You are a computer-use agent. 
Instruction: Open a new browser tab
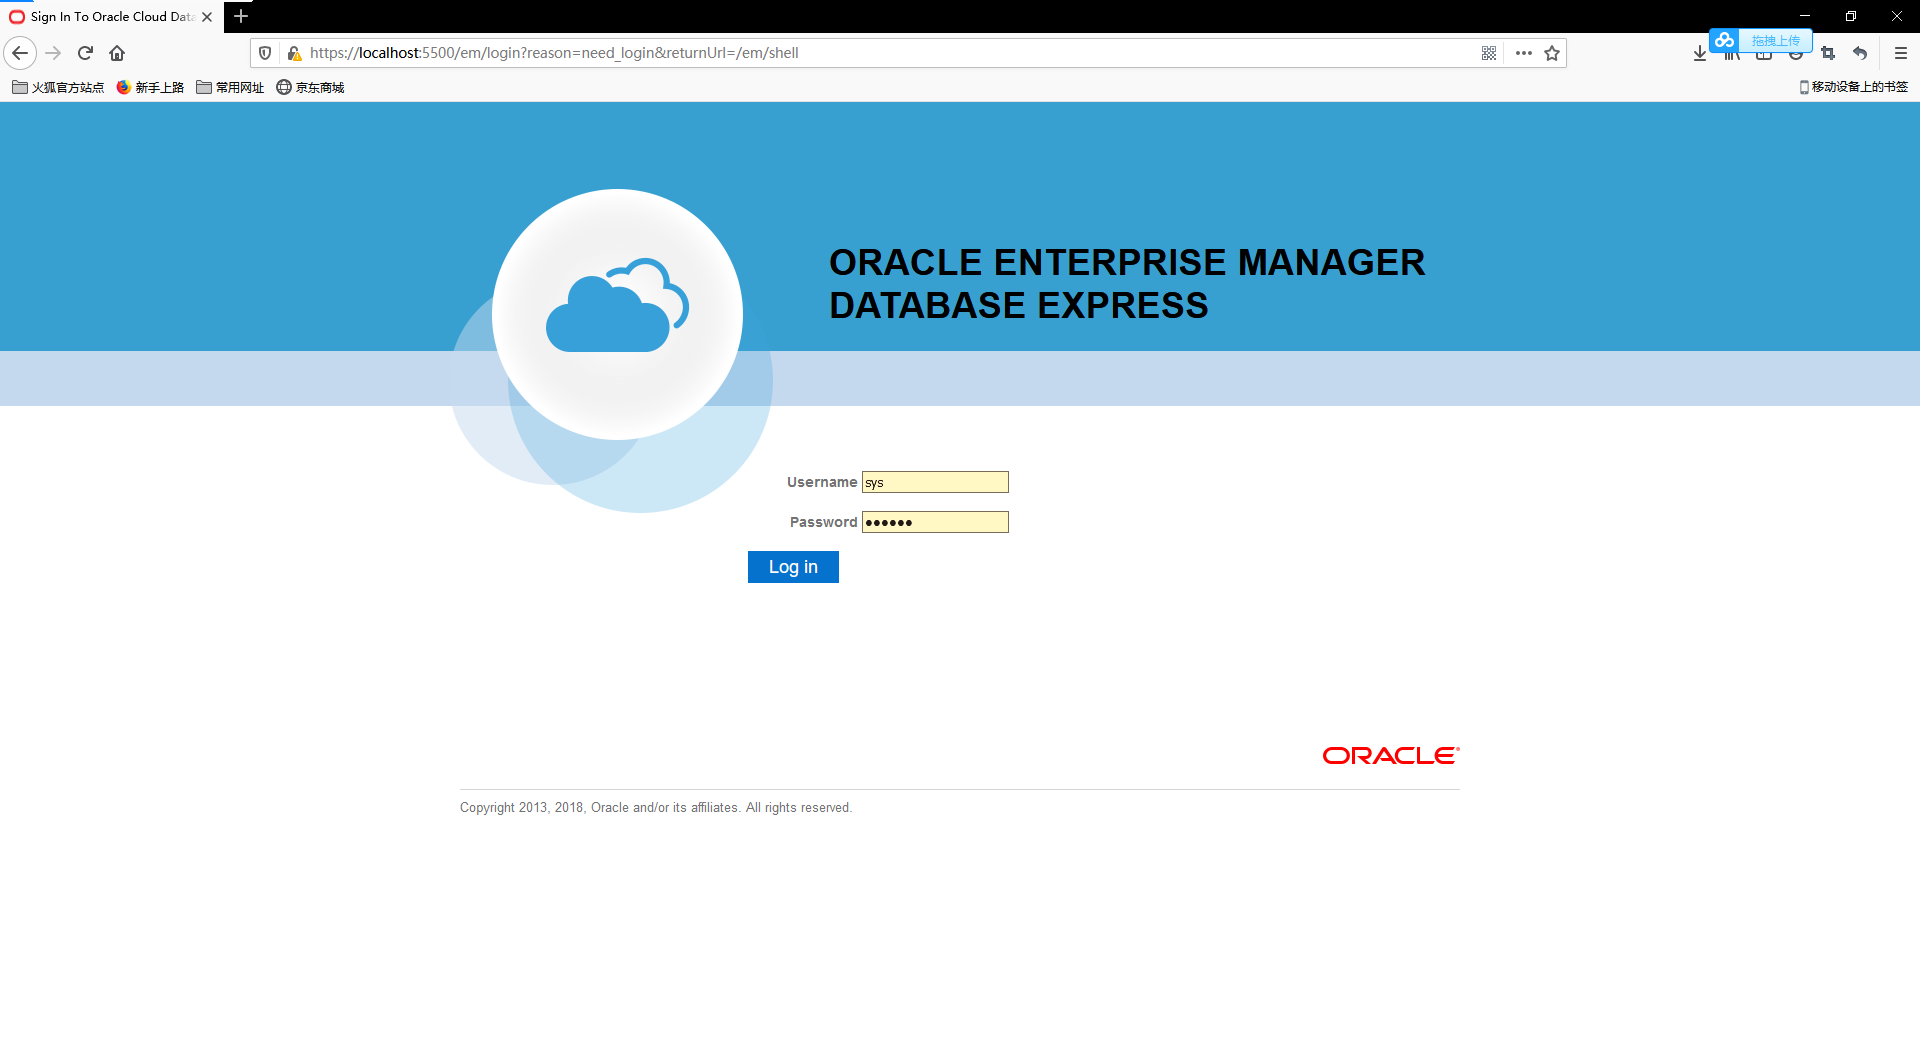click(x=241, y=16)
